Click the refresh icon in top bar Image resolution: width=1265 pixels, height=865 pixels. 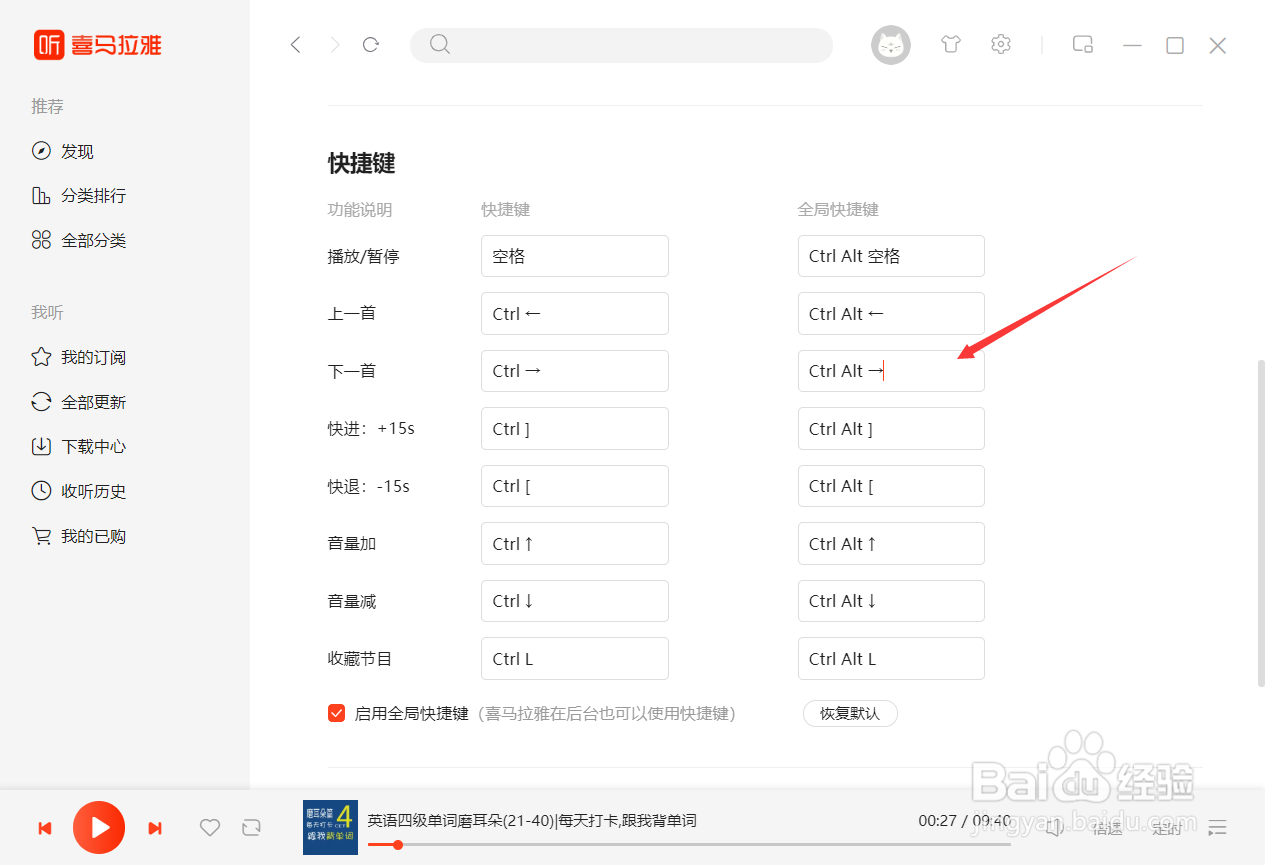370,44
